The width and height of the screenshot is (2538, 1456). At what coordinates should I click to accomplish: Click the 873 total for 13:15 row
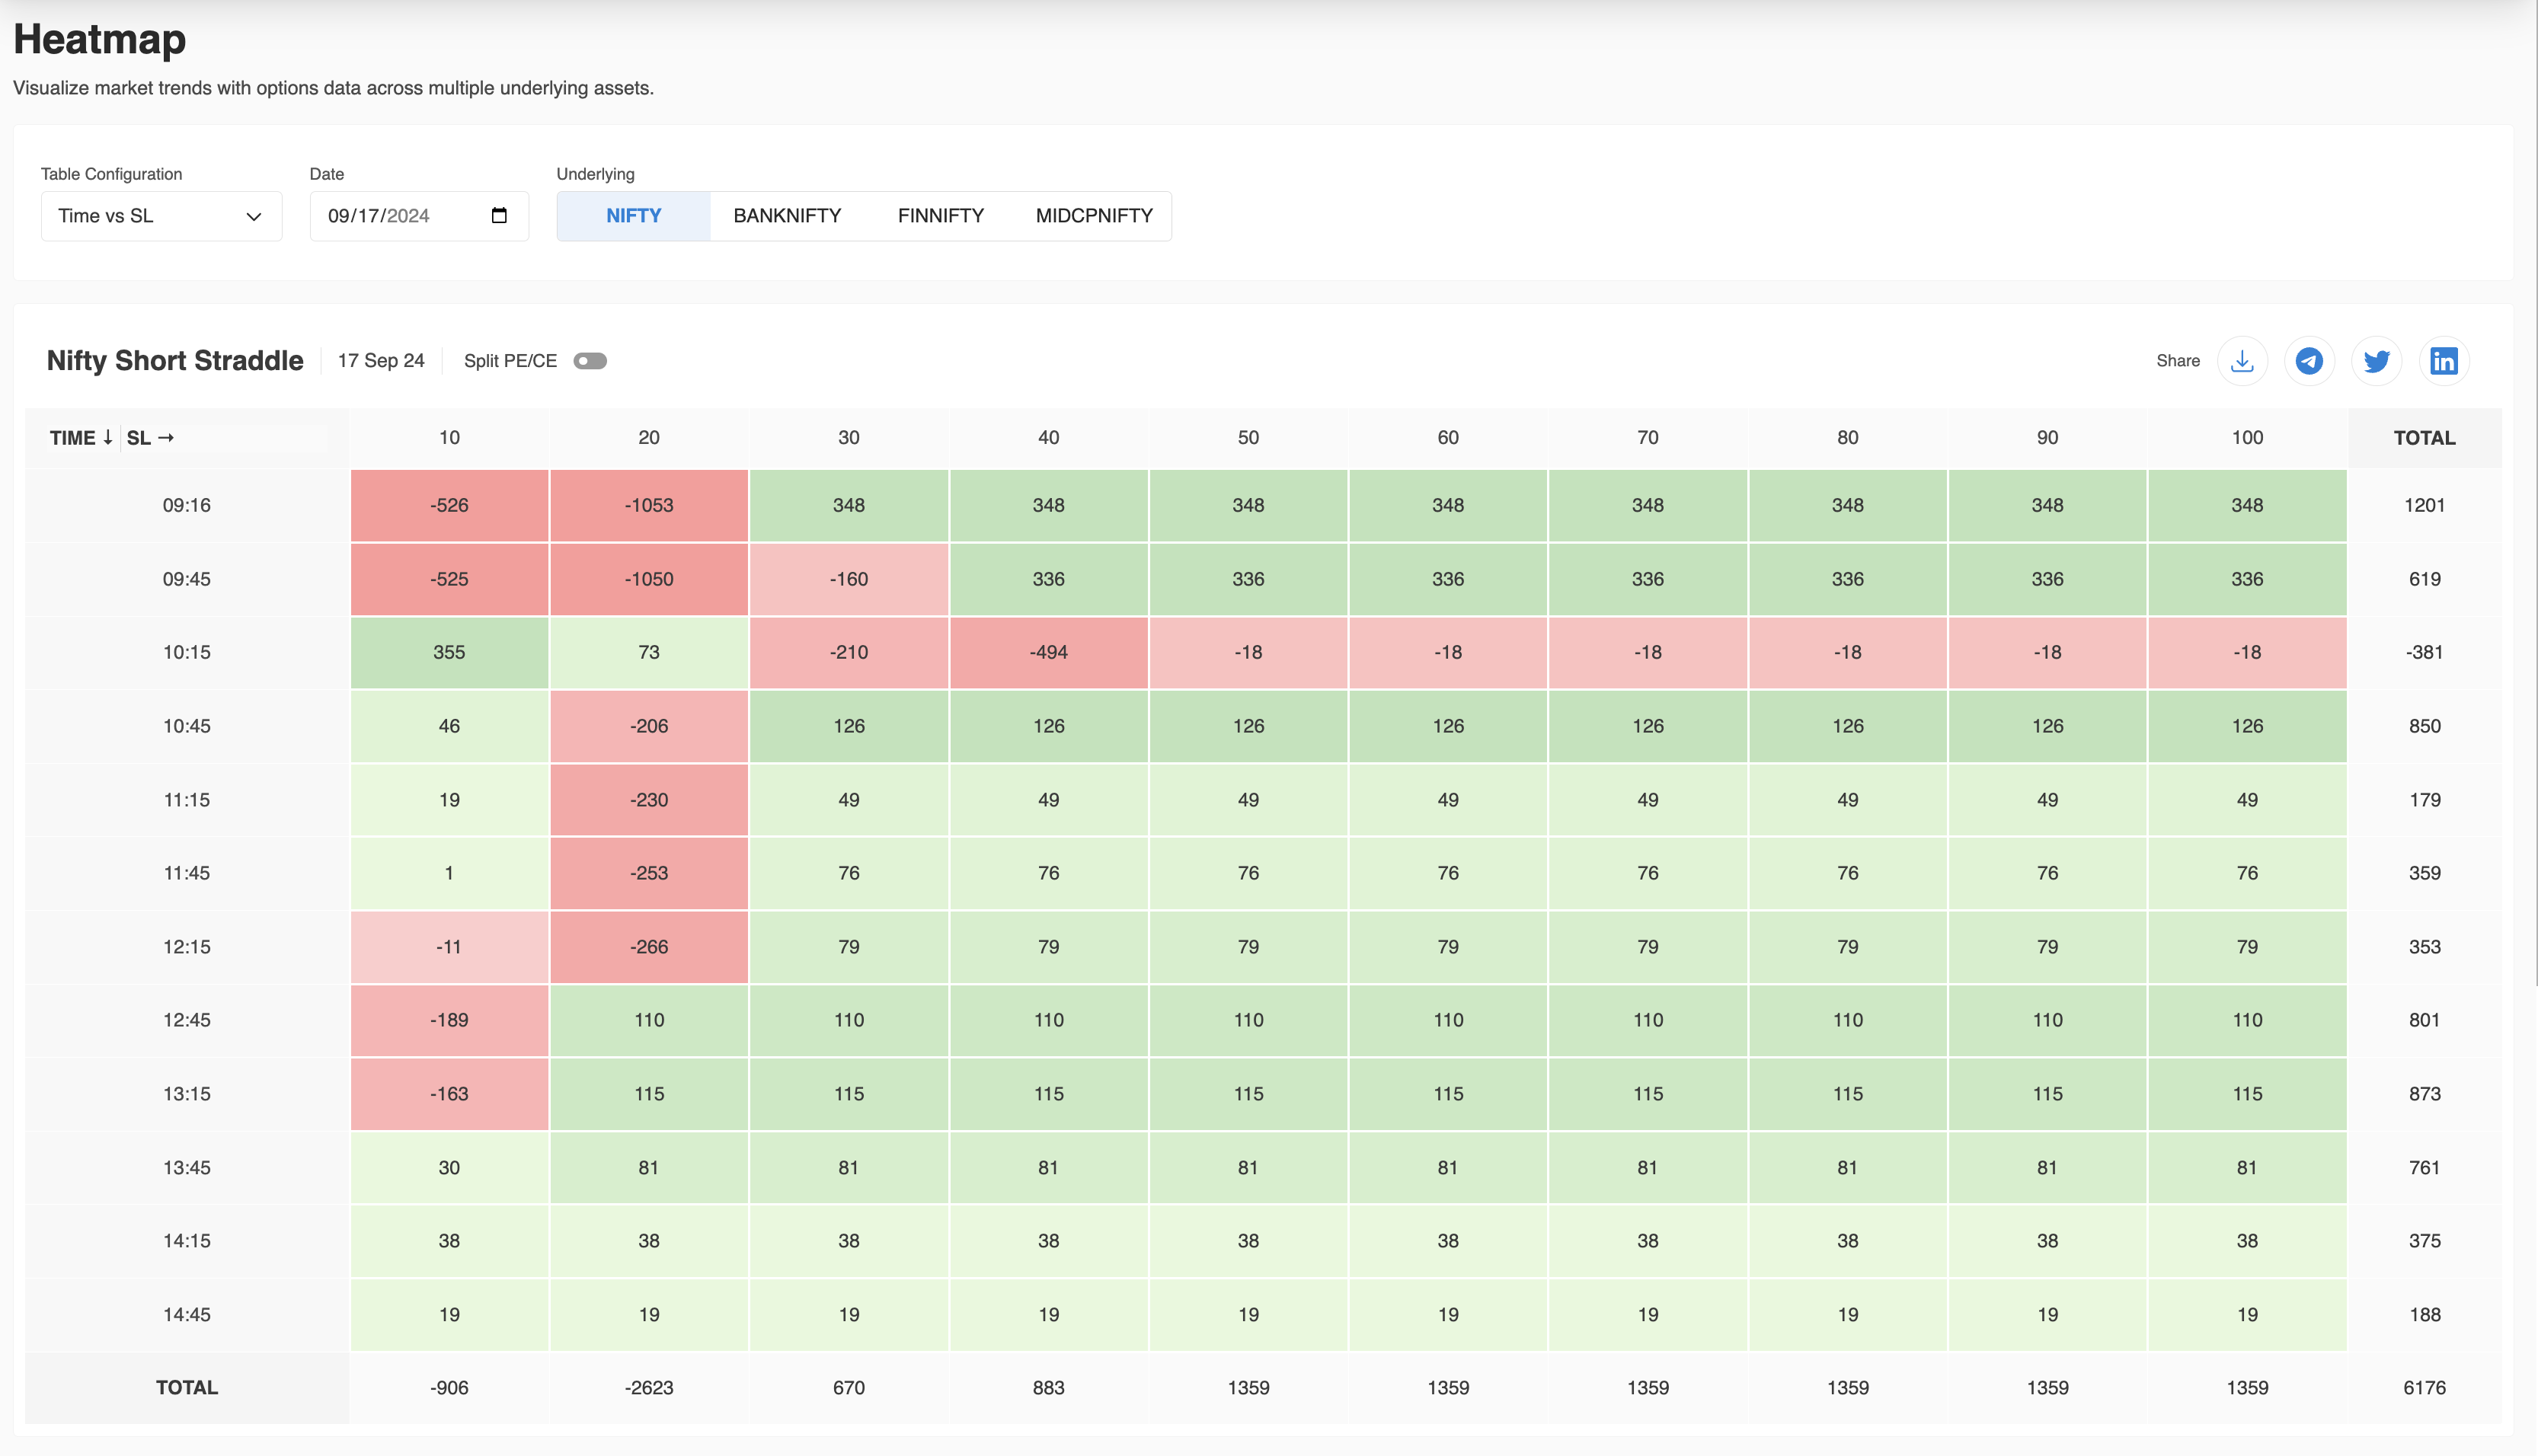[x=2424, y=1094]
